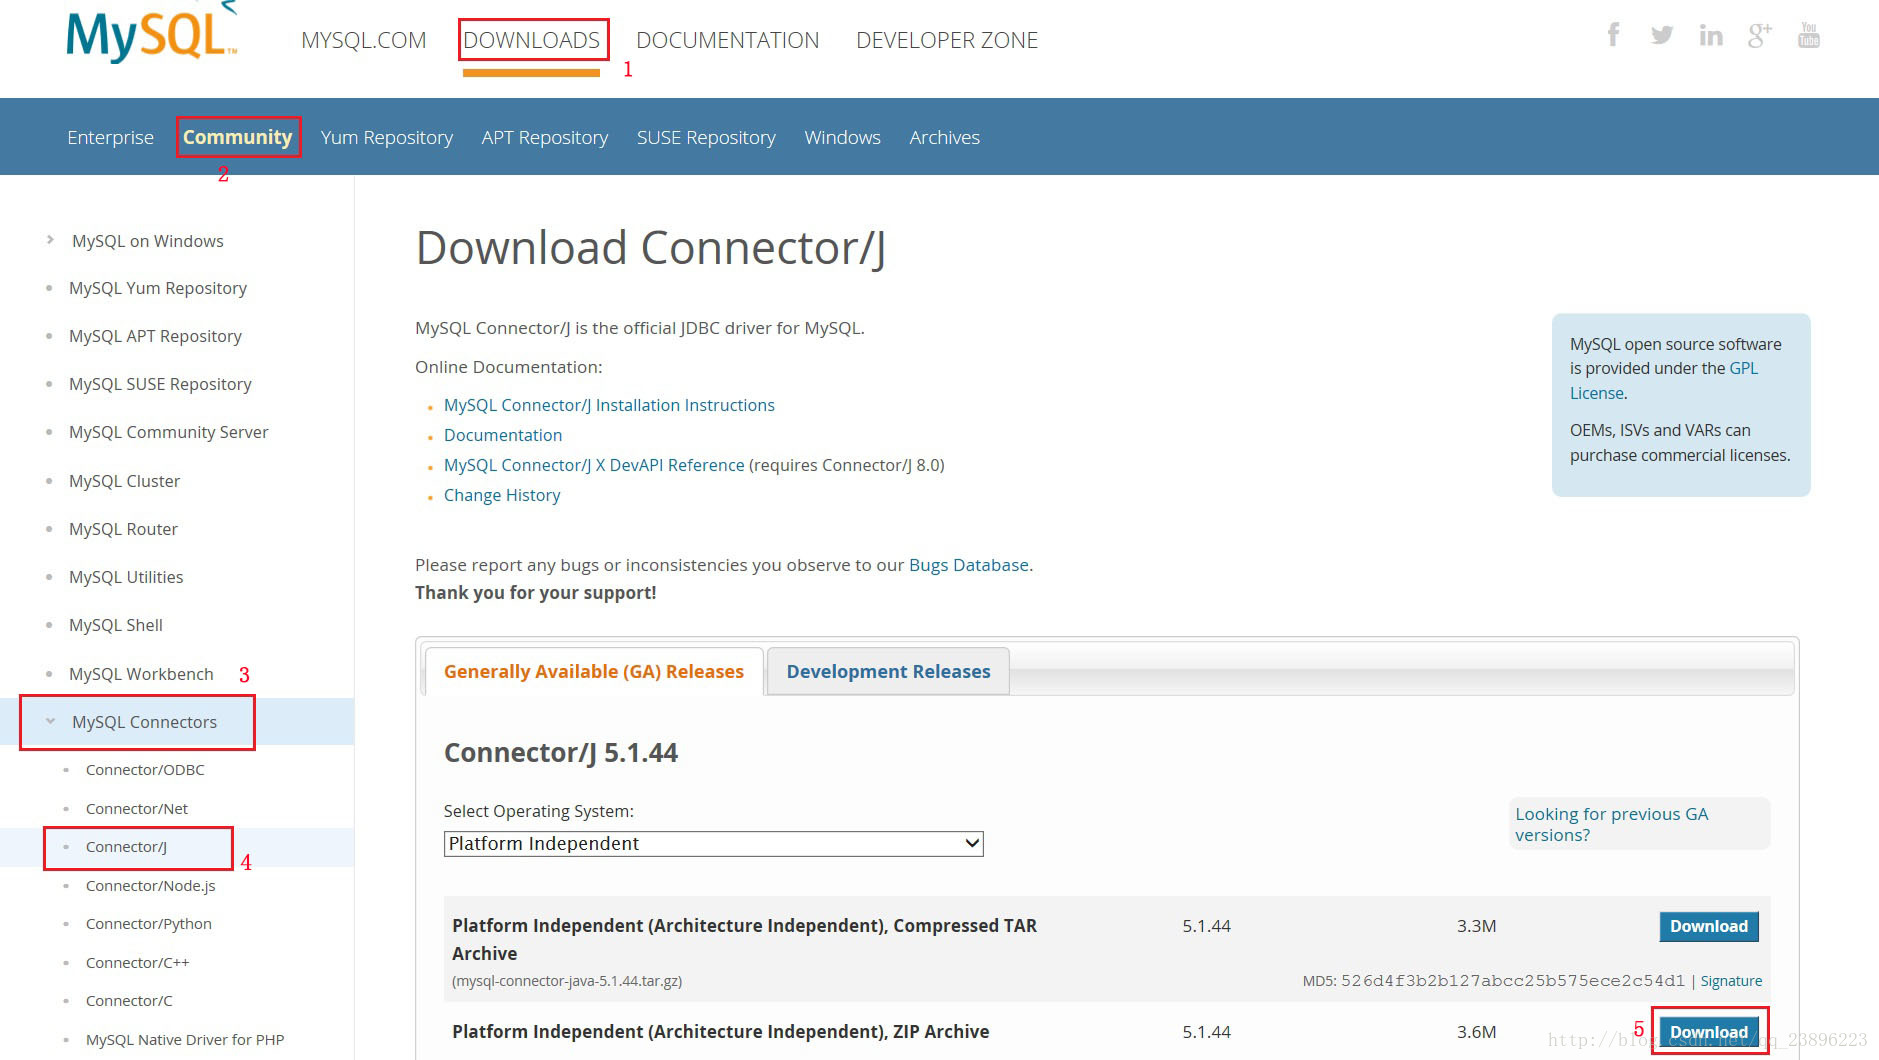1879x1060 pixels.
Task: Open the DOCUMENTATION navigation item
Action: click(727, 40)
